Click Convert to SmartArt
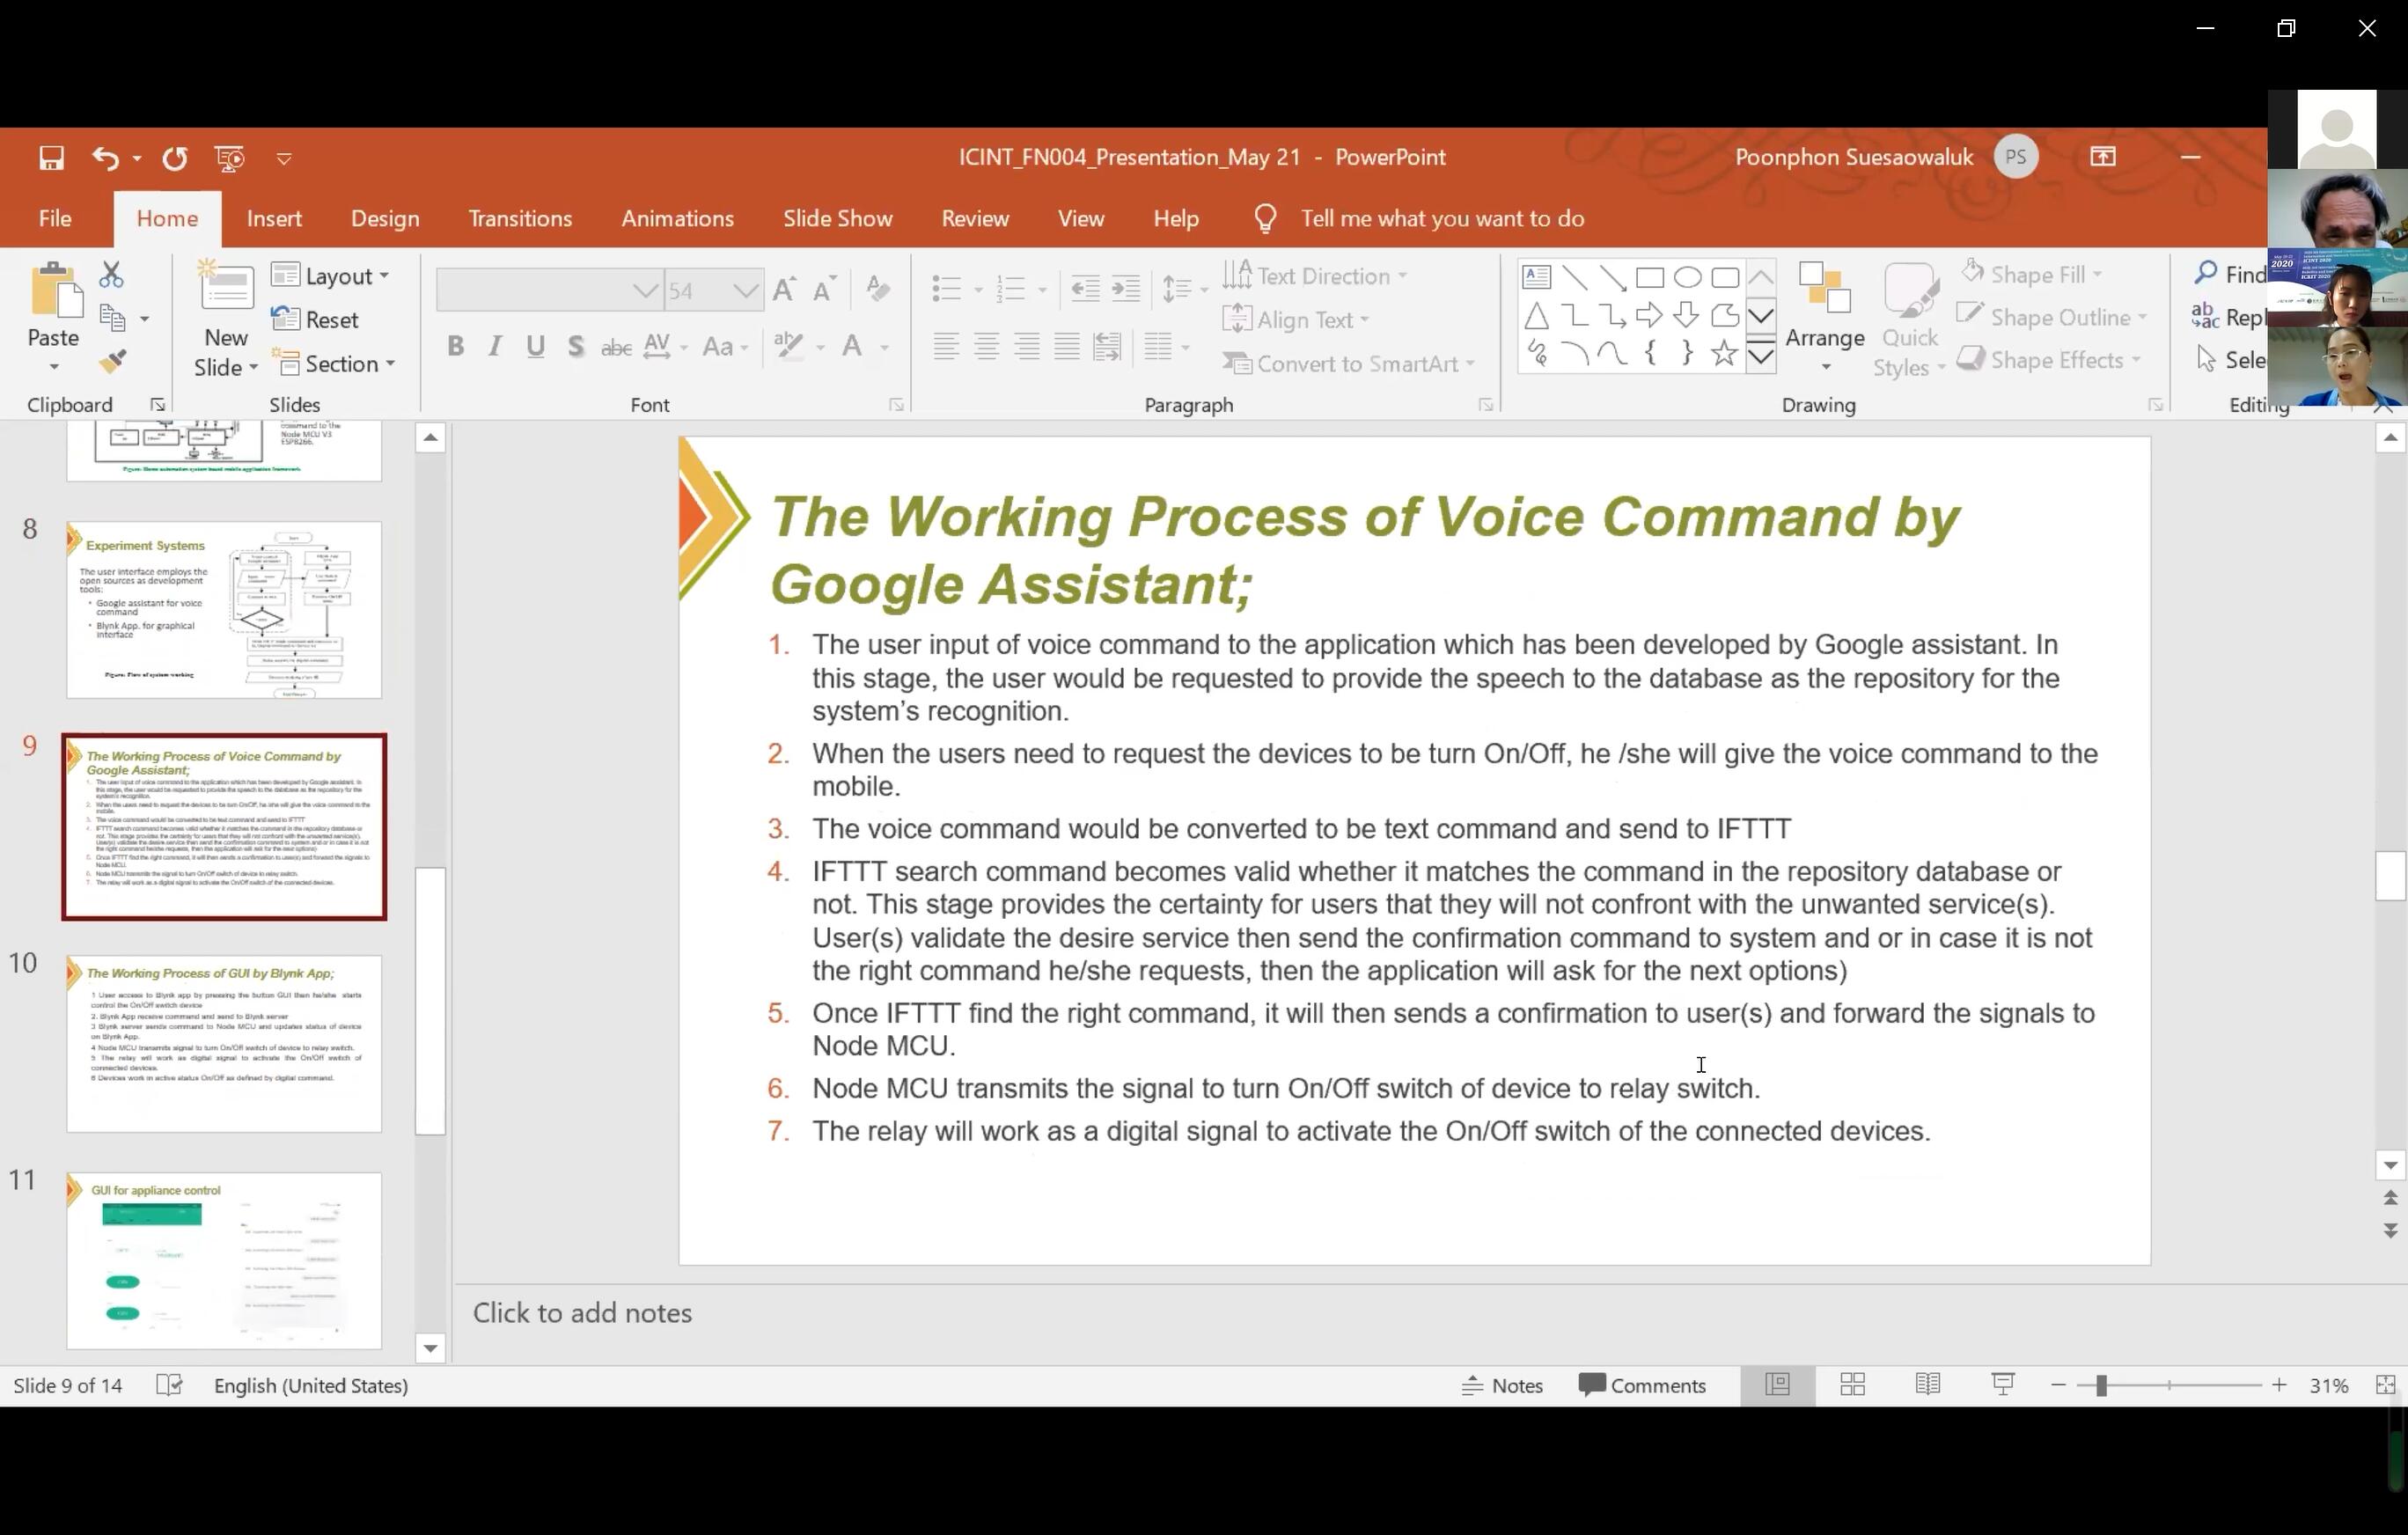 click(1349, 364)
